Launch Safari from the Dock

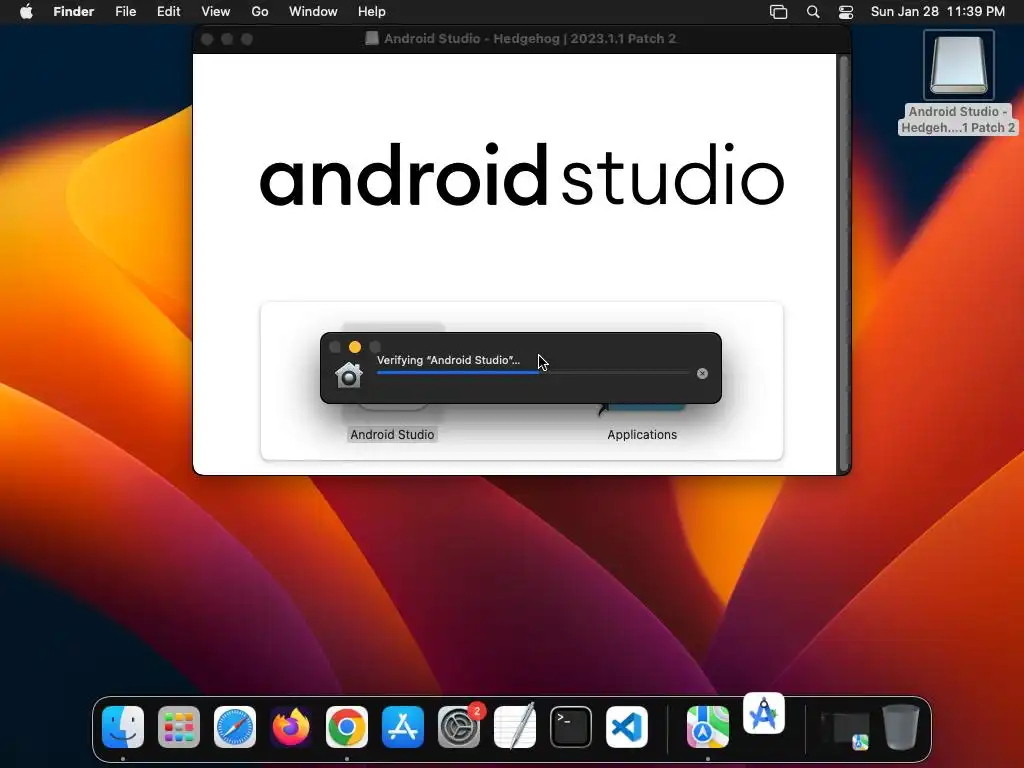click(235, 727)
